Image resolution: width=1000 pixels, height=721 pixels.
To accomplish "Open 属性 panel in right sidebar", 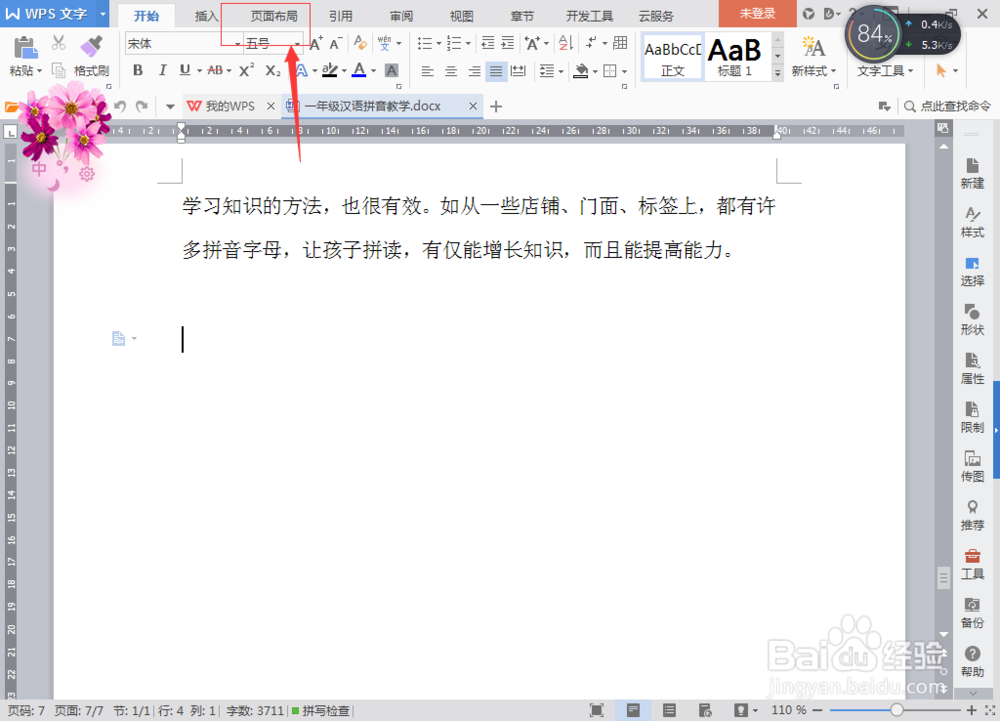I will coord(972,369).
